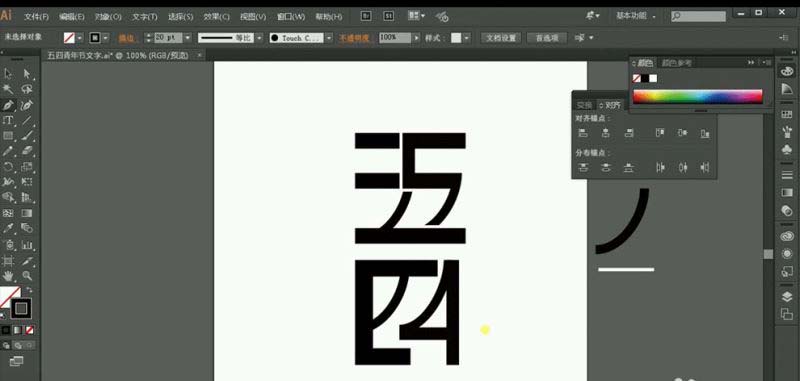Set color mode to solid Color

6,330
